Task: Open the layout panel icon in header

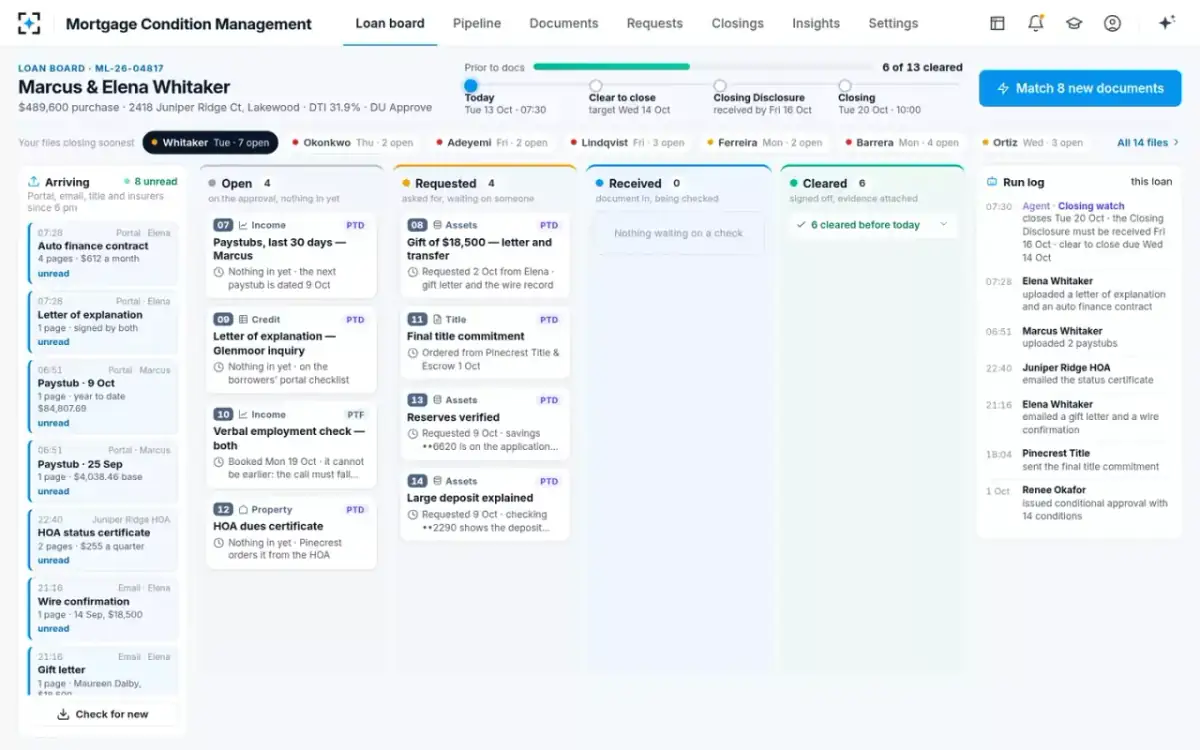Action: click(997, 23)
